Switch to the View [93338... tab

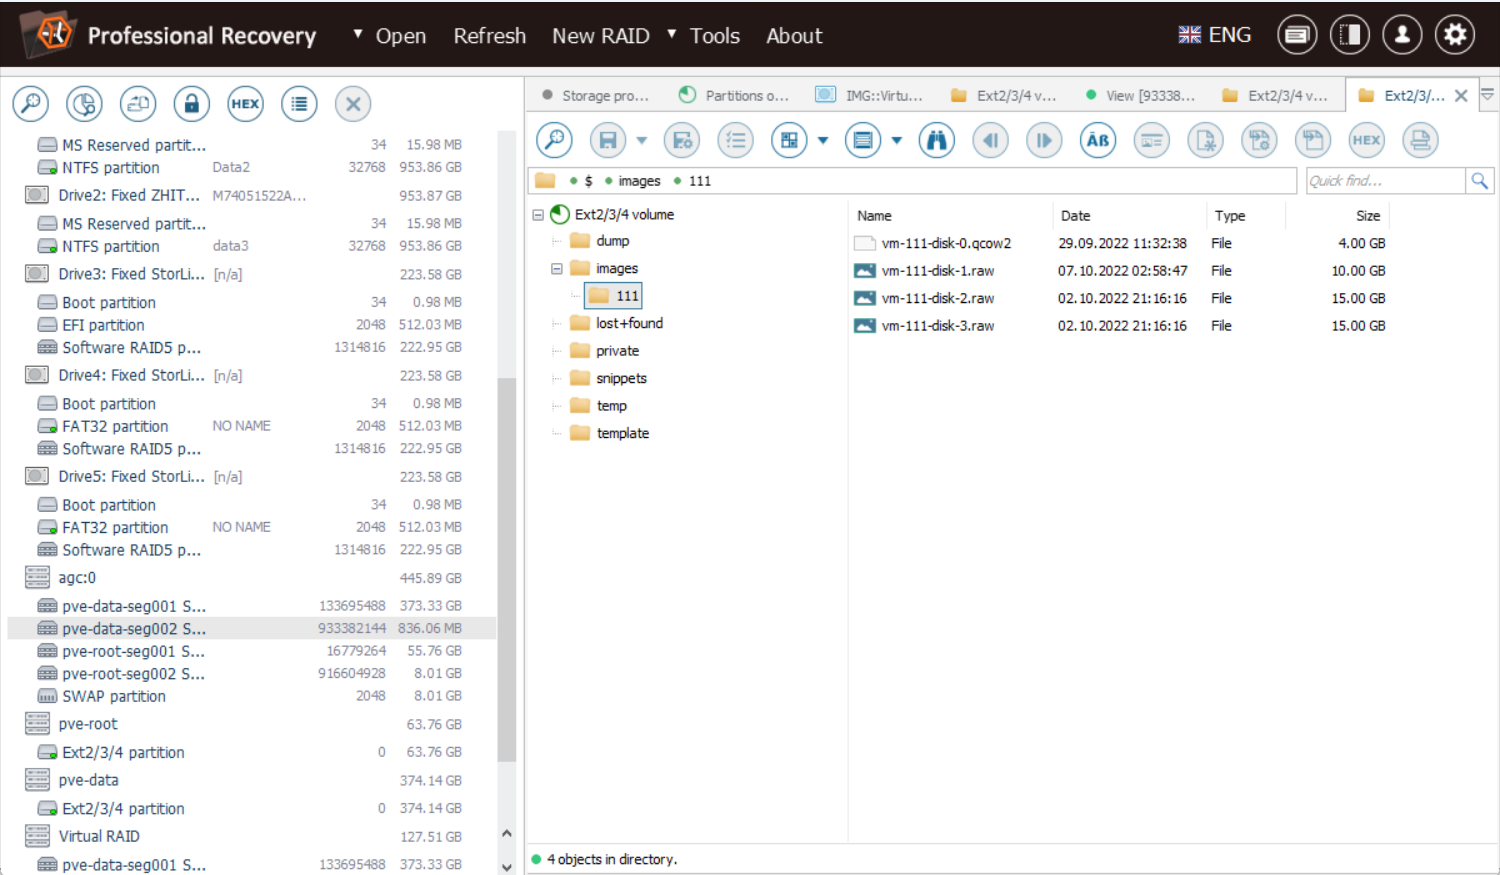point(1141,96)
